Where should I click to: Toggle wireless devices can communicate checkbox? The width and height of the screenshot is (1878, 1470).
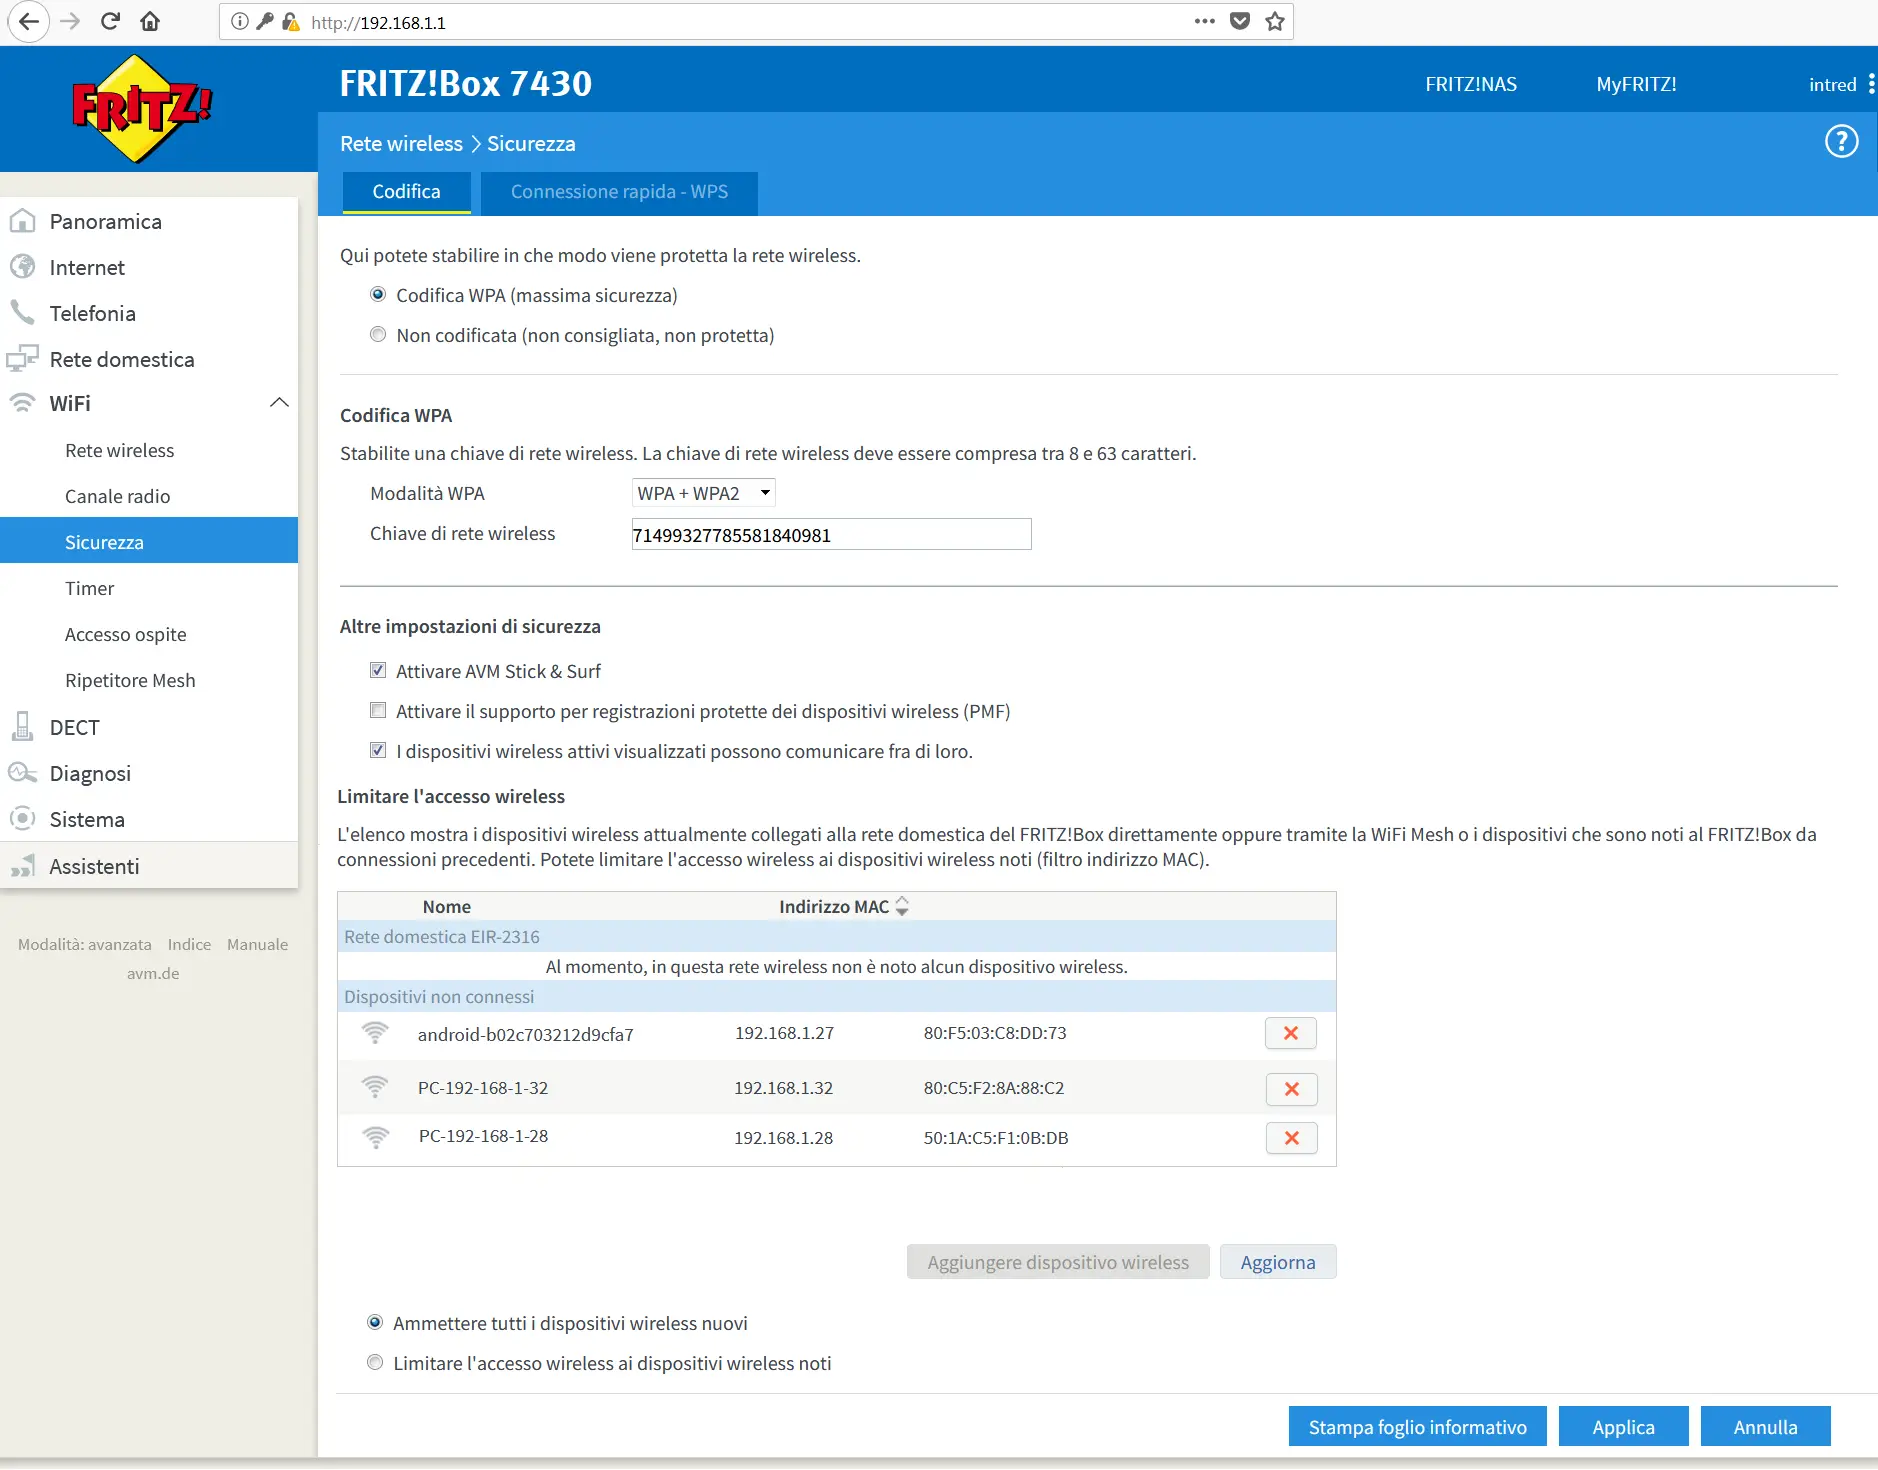(378, 750)
